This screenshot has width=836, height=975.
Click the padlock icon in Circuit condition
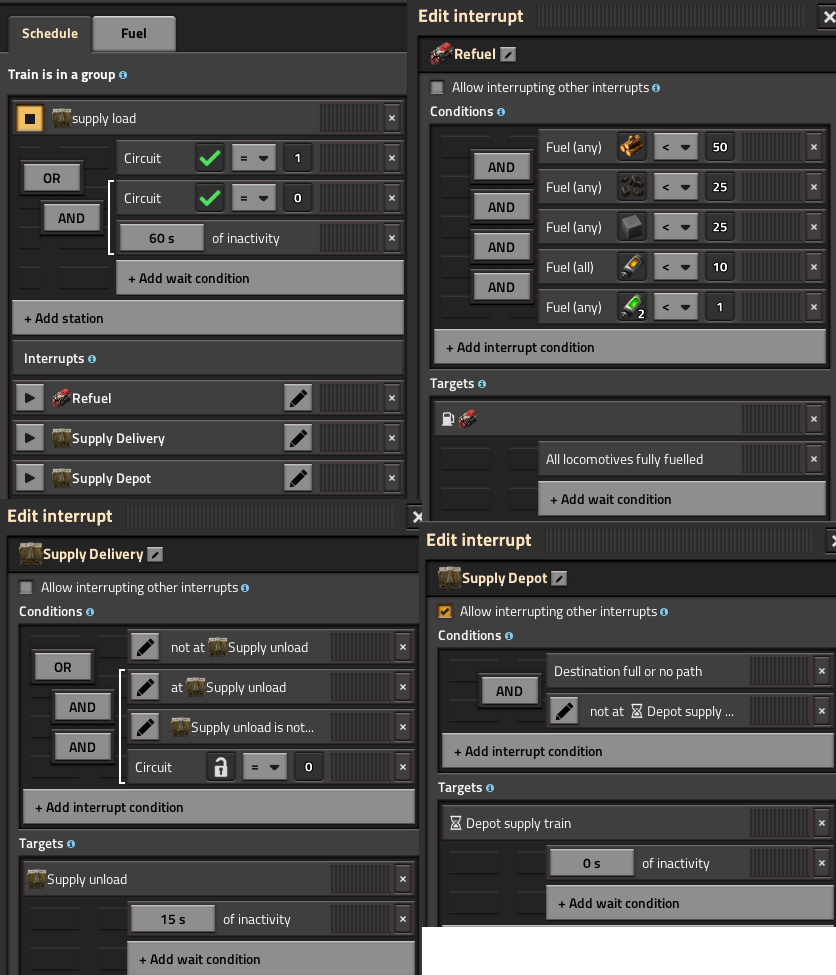coord(220,767)
